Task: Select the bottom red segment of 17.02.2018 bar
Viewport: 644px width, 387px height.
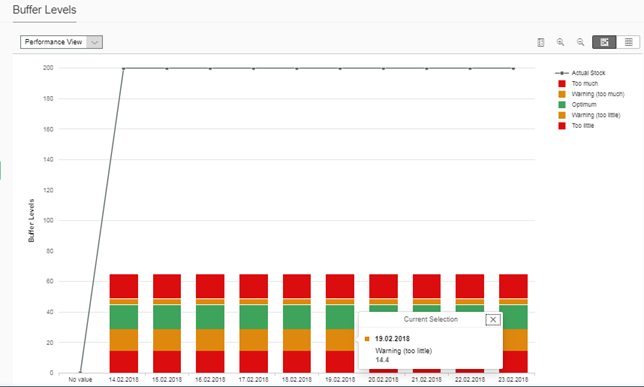Action: (x=253, y=362)
